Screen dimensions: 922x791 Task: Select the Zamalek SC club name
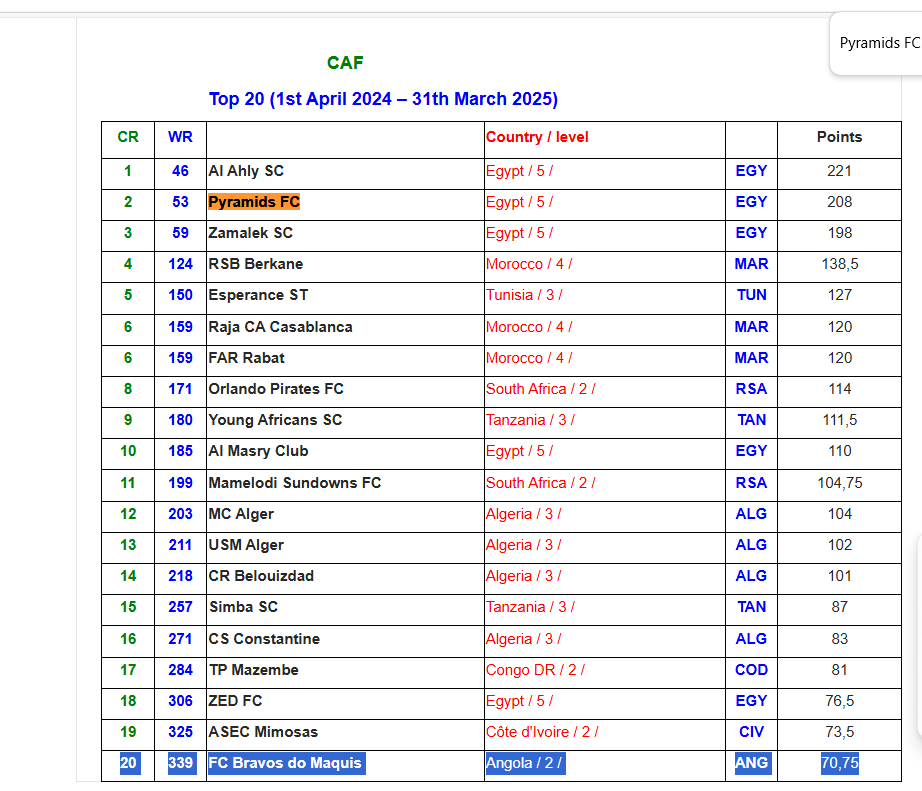[x=250, y=233]
